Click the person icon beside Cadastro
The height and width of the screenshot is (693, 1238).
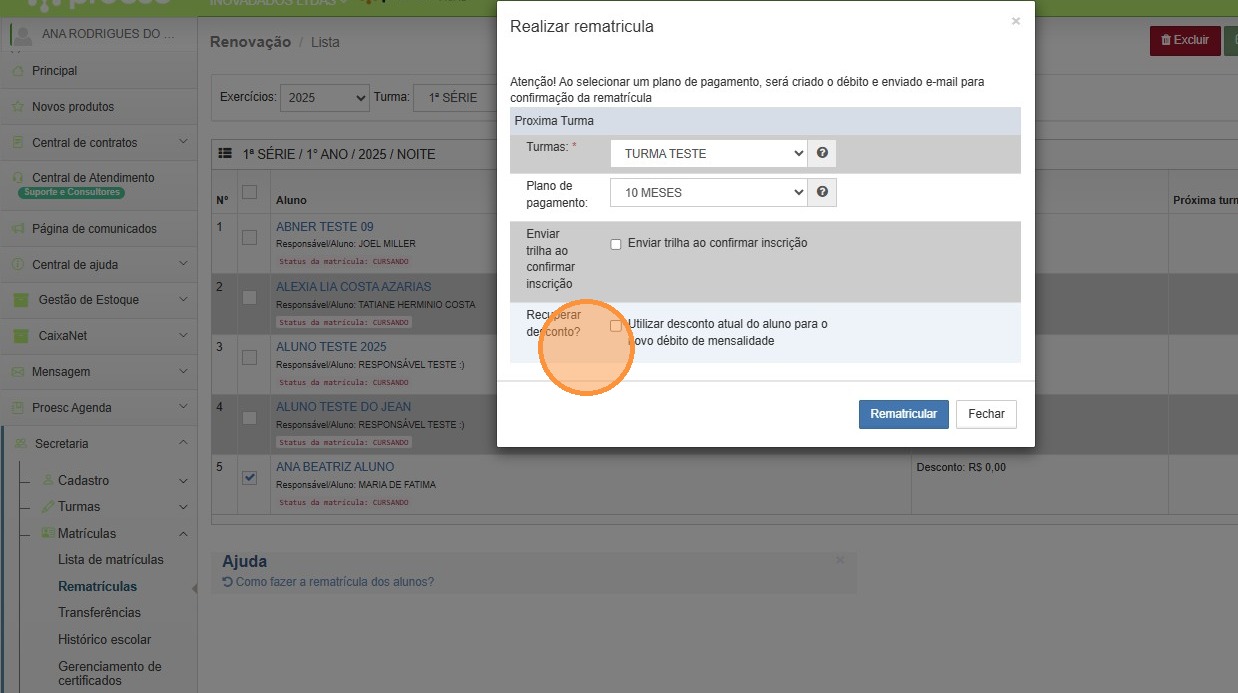(x=48, y=481)
